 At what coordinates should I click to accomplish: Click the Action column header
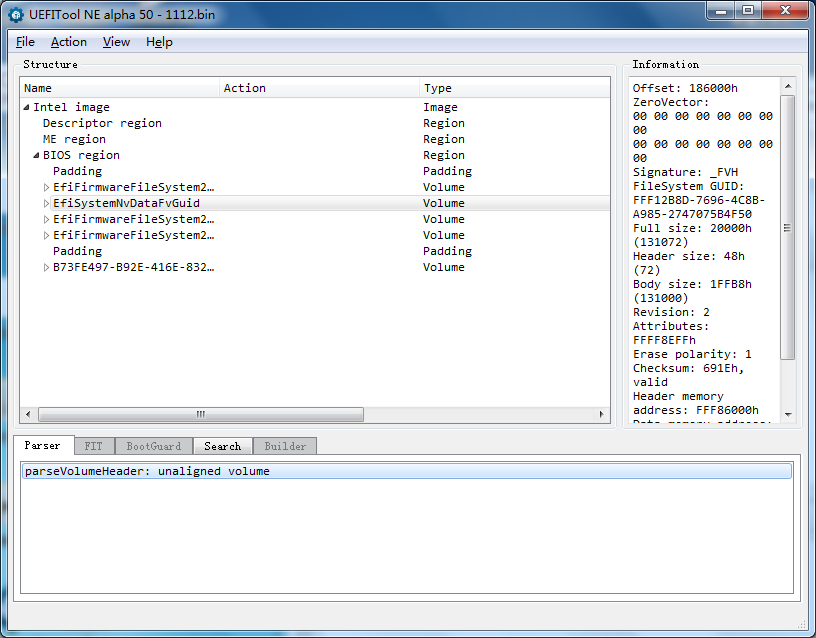pyautogui.click(x=319, y=88)
